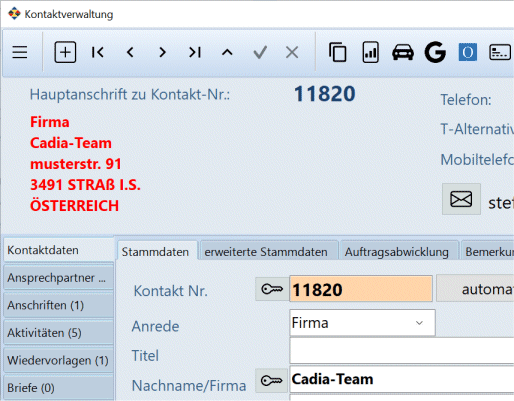Send email using the envelope button
514x401 pixels.
click(461, 199)
